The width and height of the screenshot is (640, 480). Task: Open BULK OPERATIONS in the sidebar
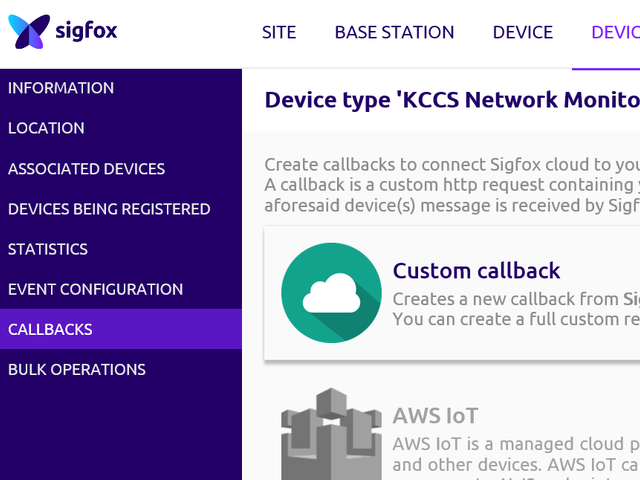pyautogui.click(x=77, y=369)
